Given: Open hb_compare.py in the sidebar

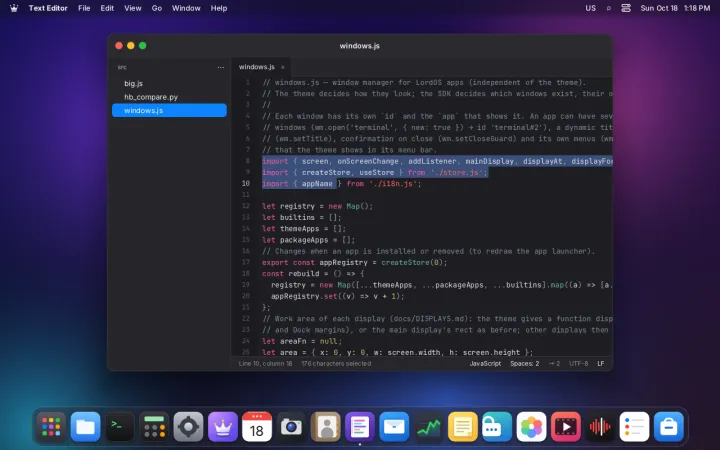Looking at the screenshot, I should tap(169, 97).
